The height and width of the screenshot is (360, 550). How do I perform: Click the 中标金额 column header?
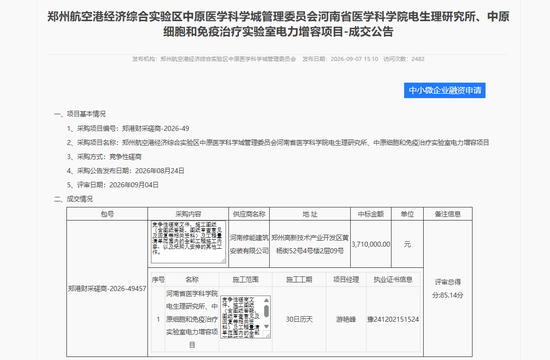pos(371,214)
